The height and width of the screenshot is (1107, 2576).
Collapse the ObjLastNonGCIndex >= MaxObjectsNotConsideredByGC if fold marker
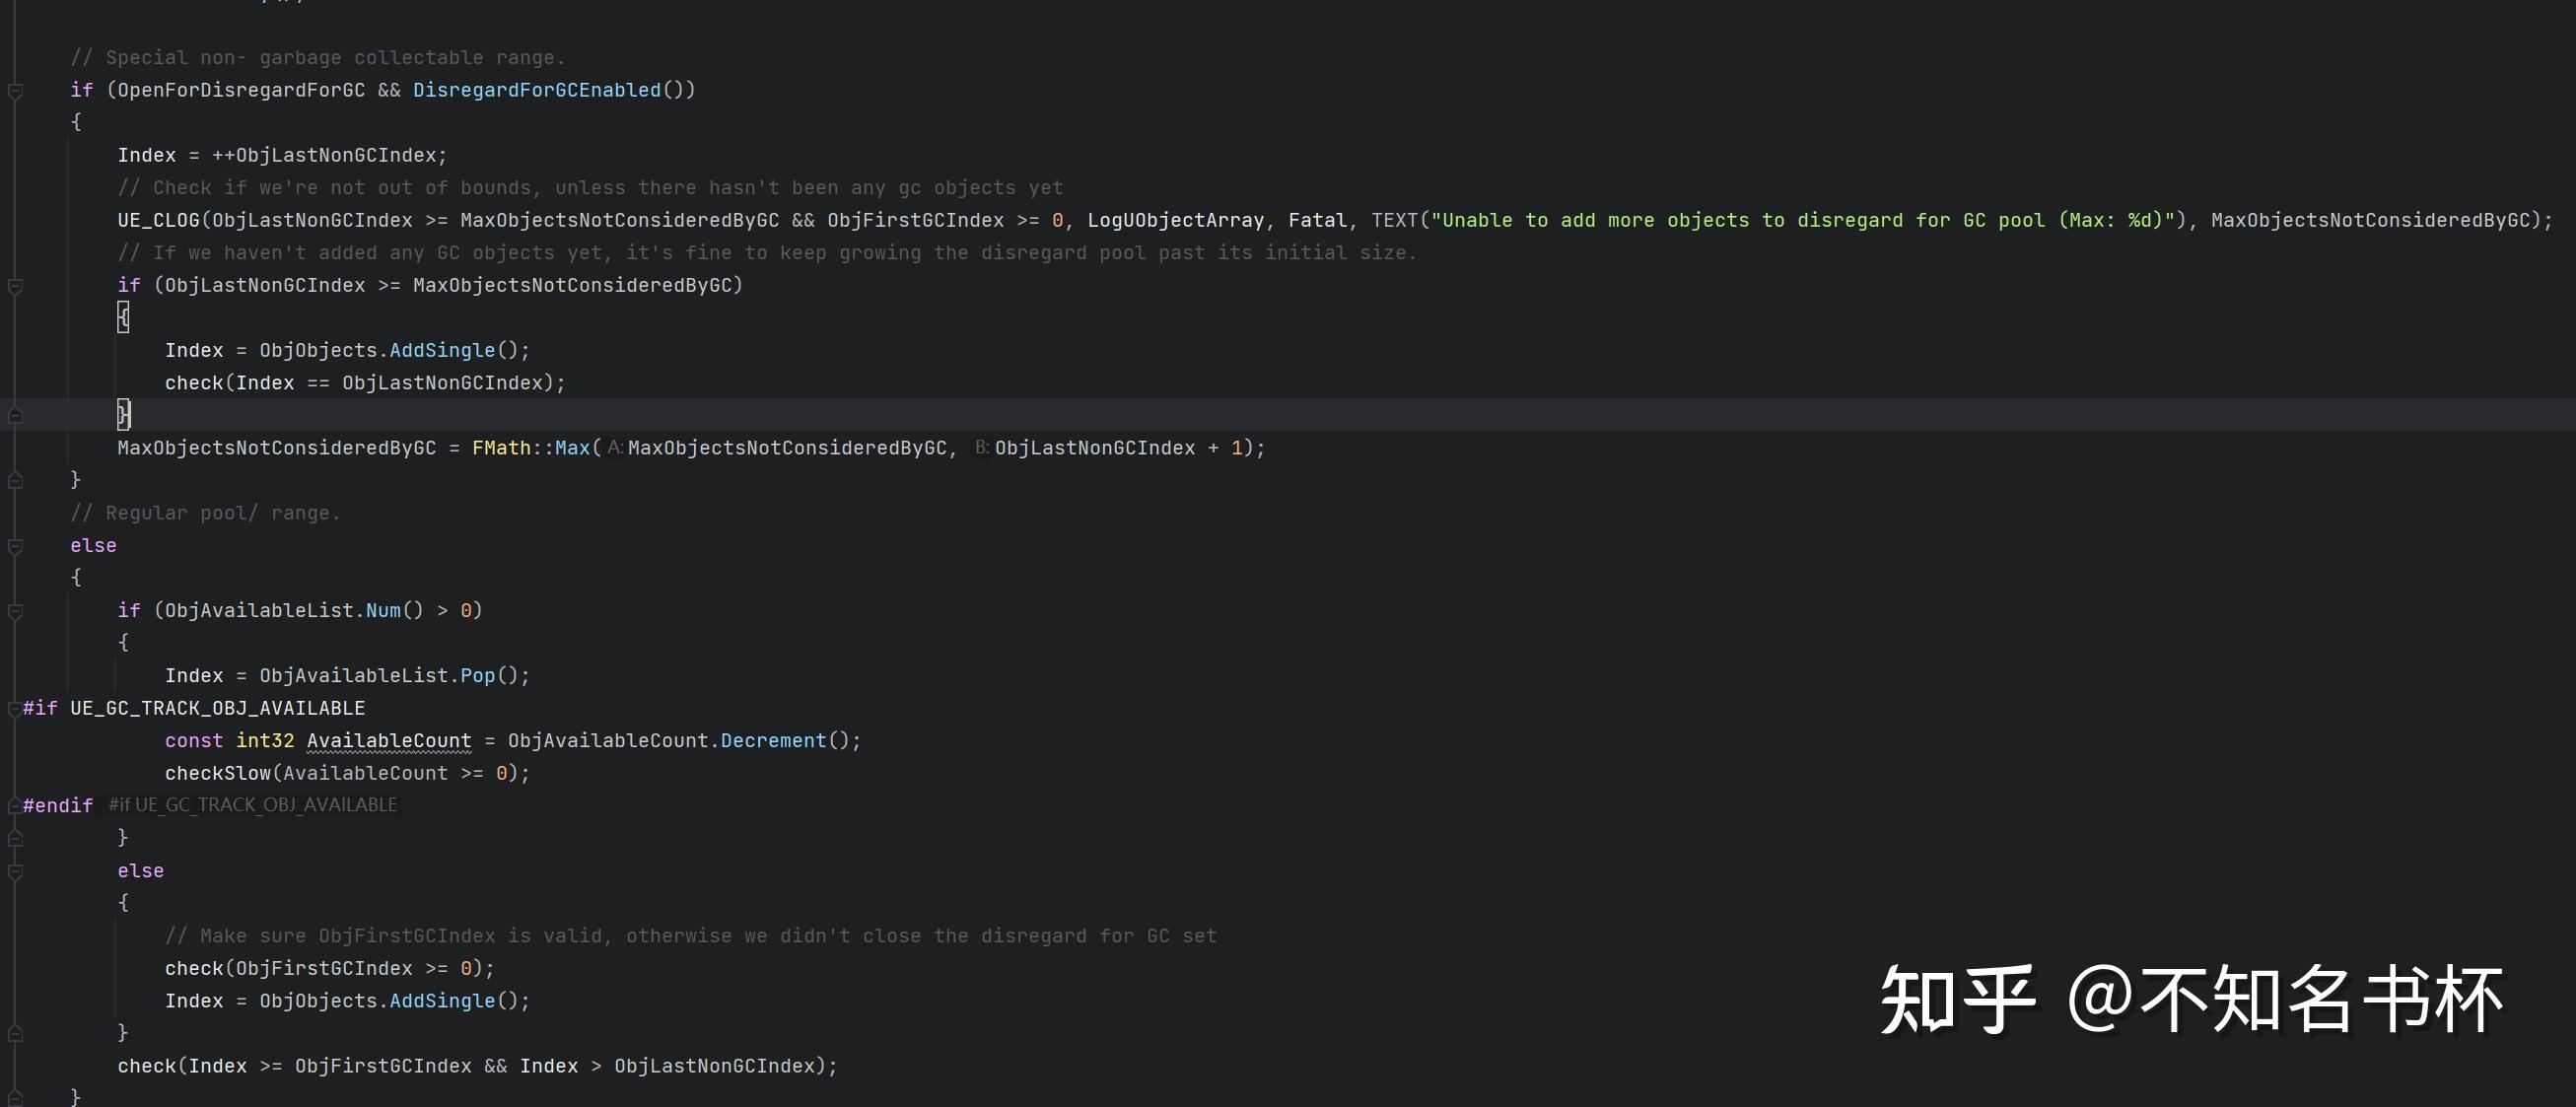[15, 286]
